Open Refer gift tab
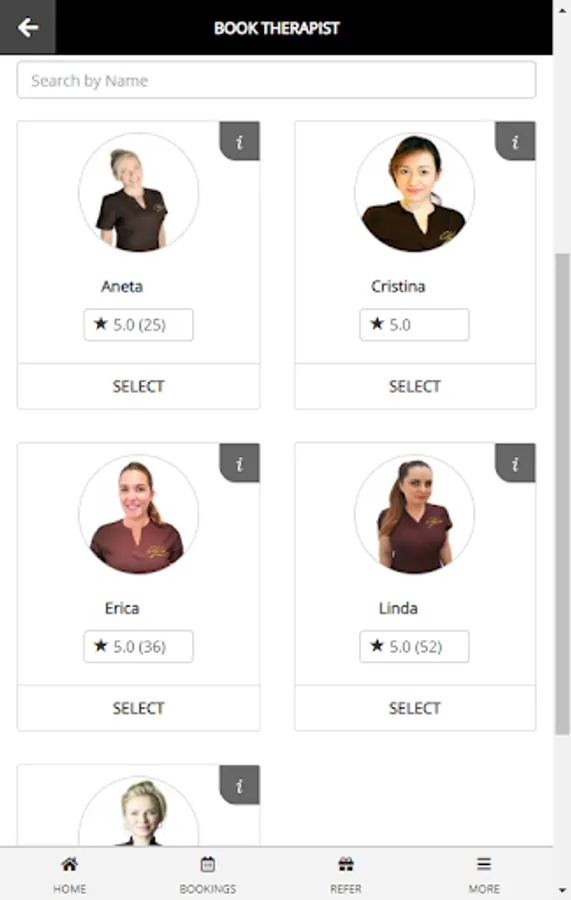The height and width of the screenshot is (900, 571). coord(345,874)
